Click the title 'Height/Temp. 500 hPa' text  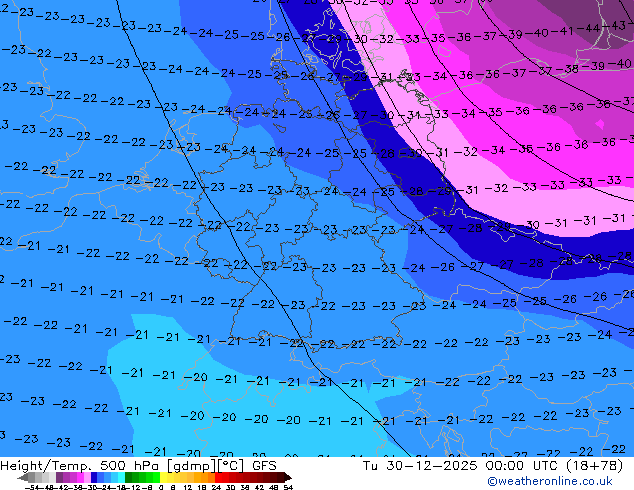(81, 466)
